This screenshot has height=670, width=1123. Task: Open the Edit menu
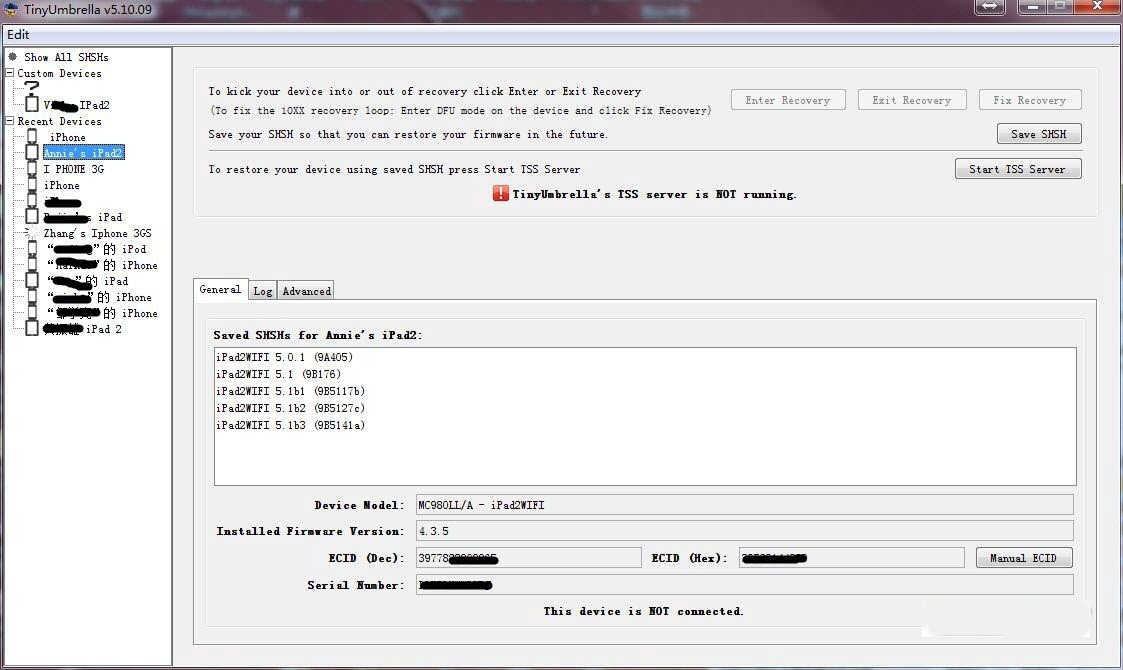pos(18,34)
